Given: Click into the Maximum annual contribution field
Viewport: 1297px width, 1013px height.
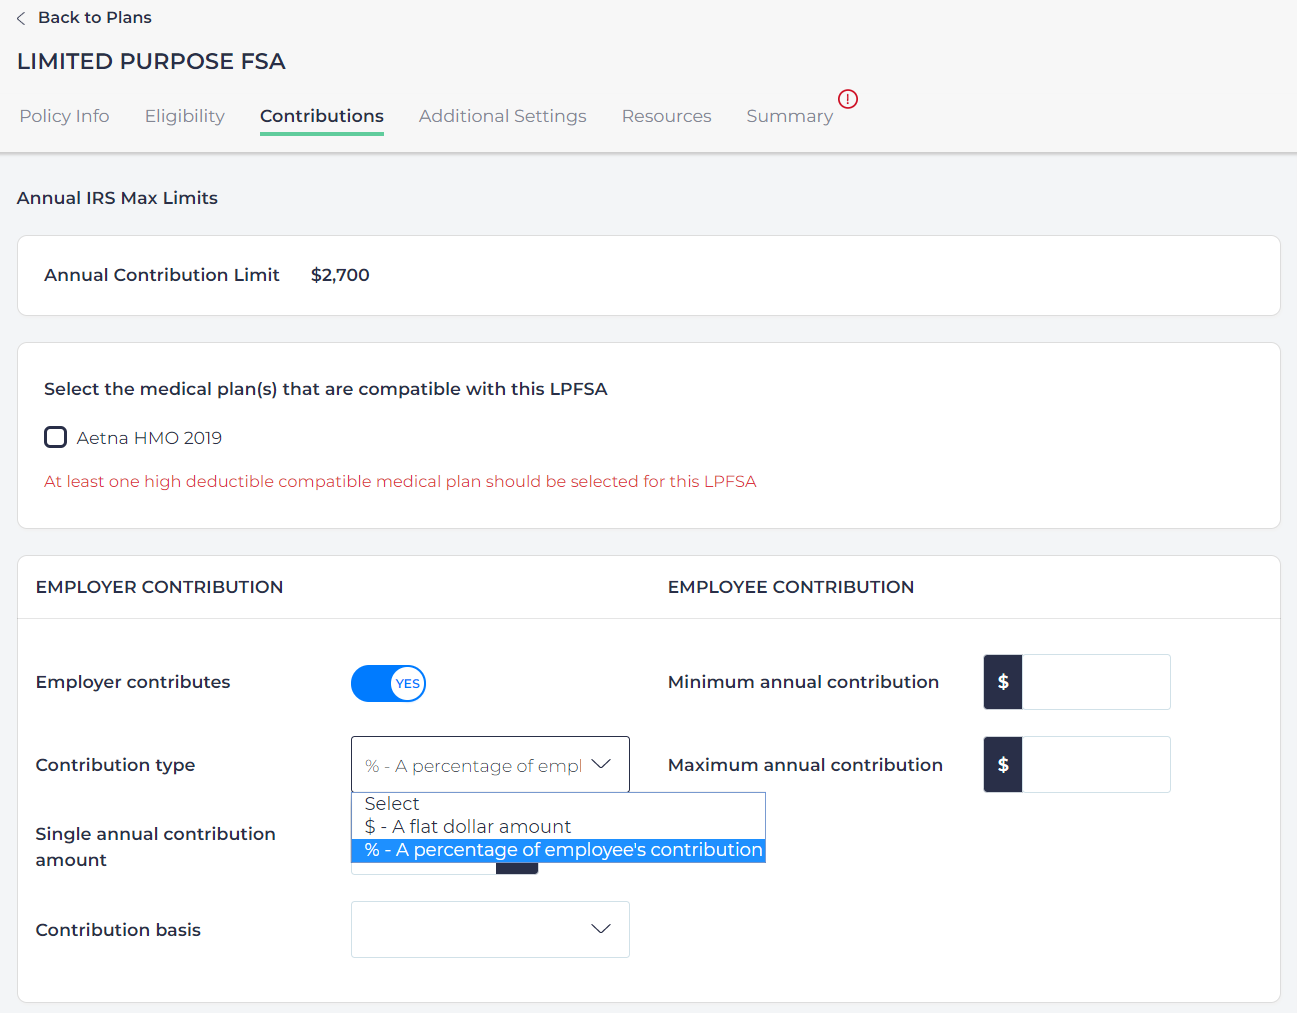Looking at the screenshot, I should (x=1095, y=765).
